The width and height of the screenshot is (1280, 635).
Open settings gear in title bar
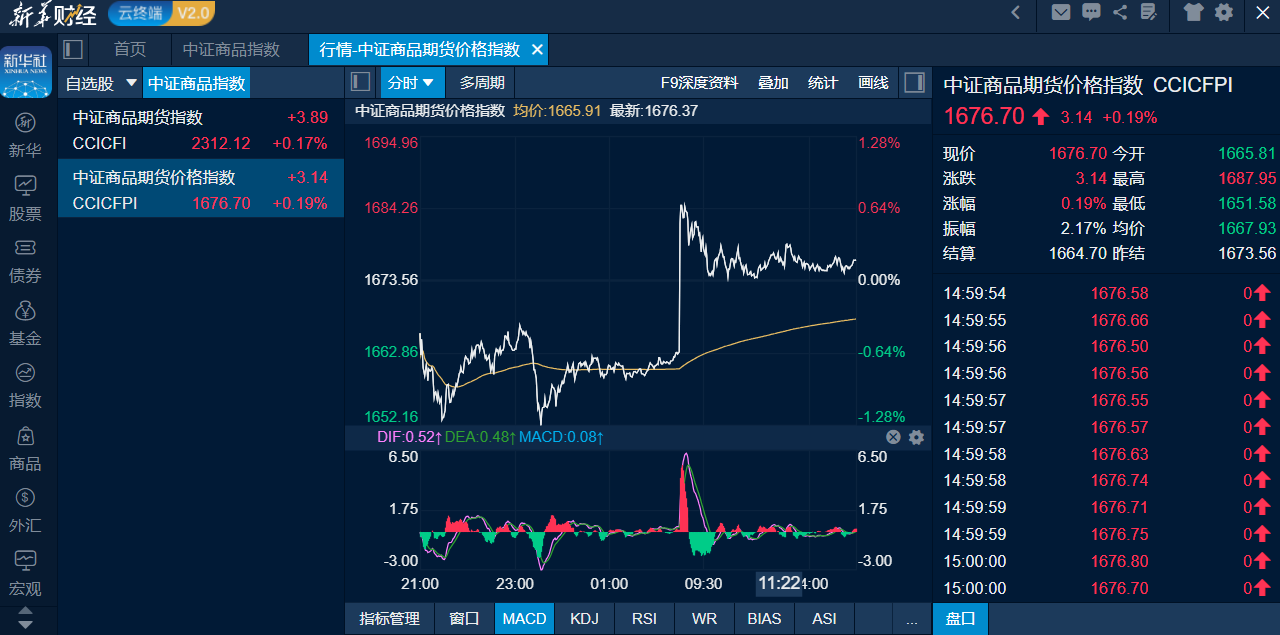[x=1224, y=13]
